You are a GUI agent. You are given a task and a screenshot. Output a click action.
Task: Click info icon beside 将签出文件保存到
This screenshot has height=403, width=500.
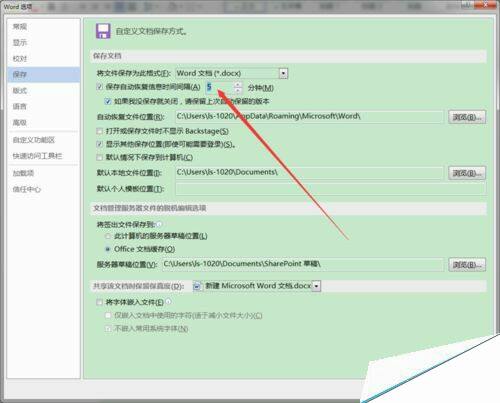point(159,224)
